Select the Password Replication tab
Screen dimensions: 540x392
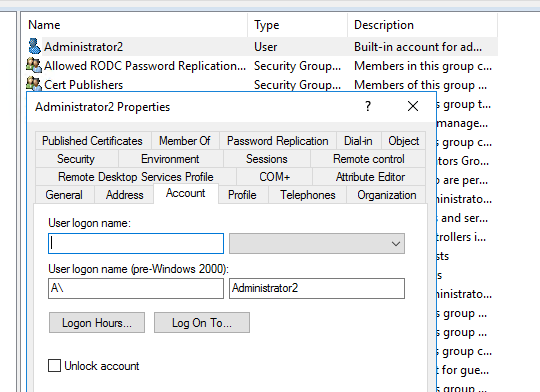[x=278, y=141]
